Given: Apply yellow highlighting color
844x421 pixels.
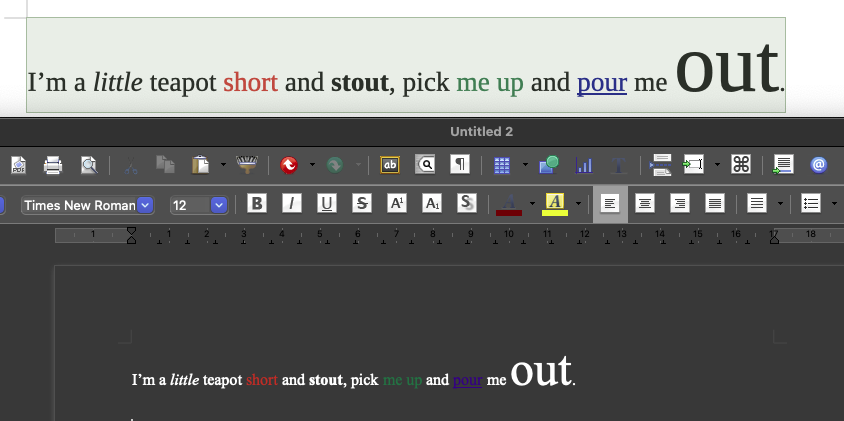Looking at the screenshot, I should [556, 204].
